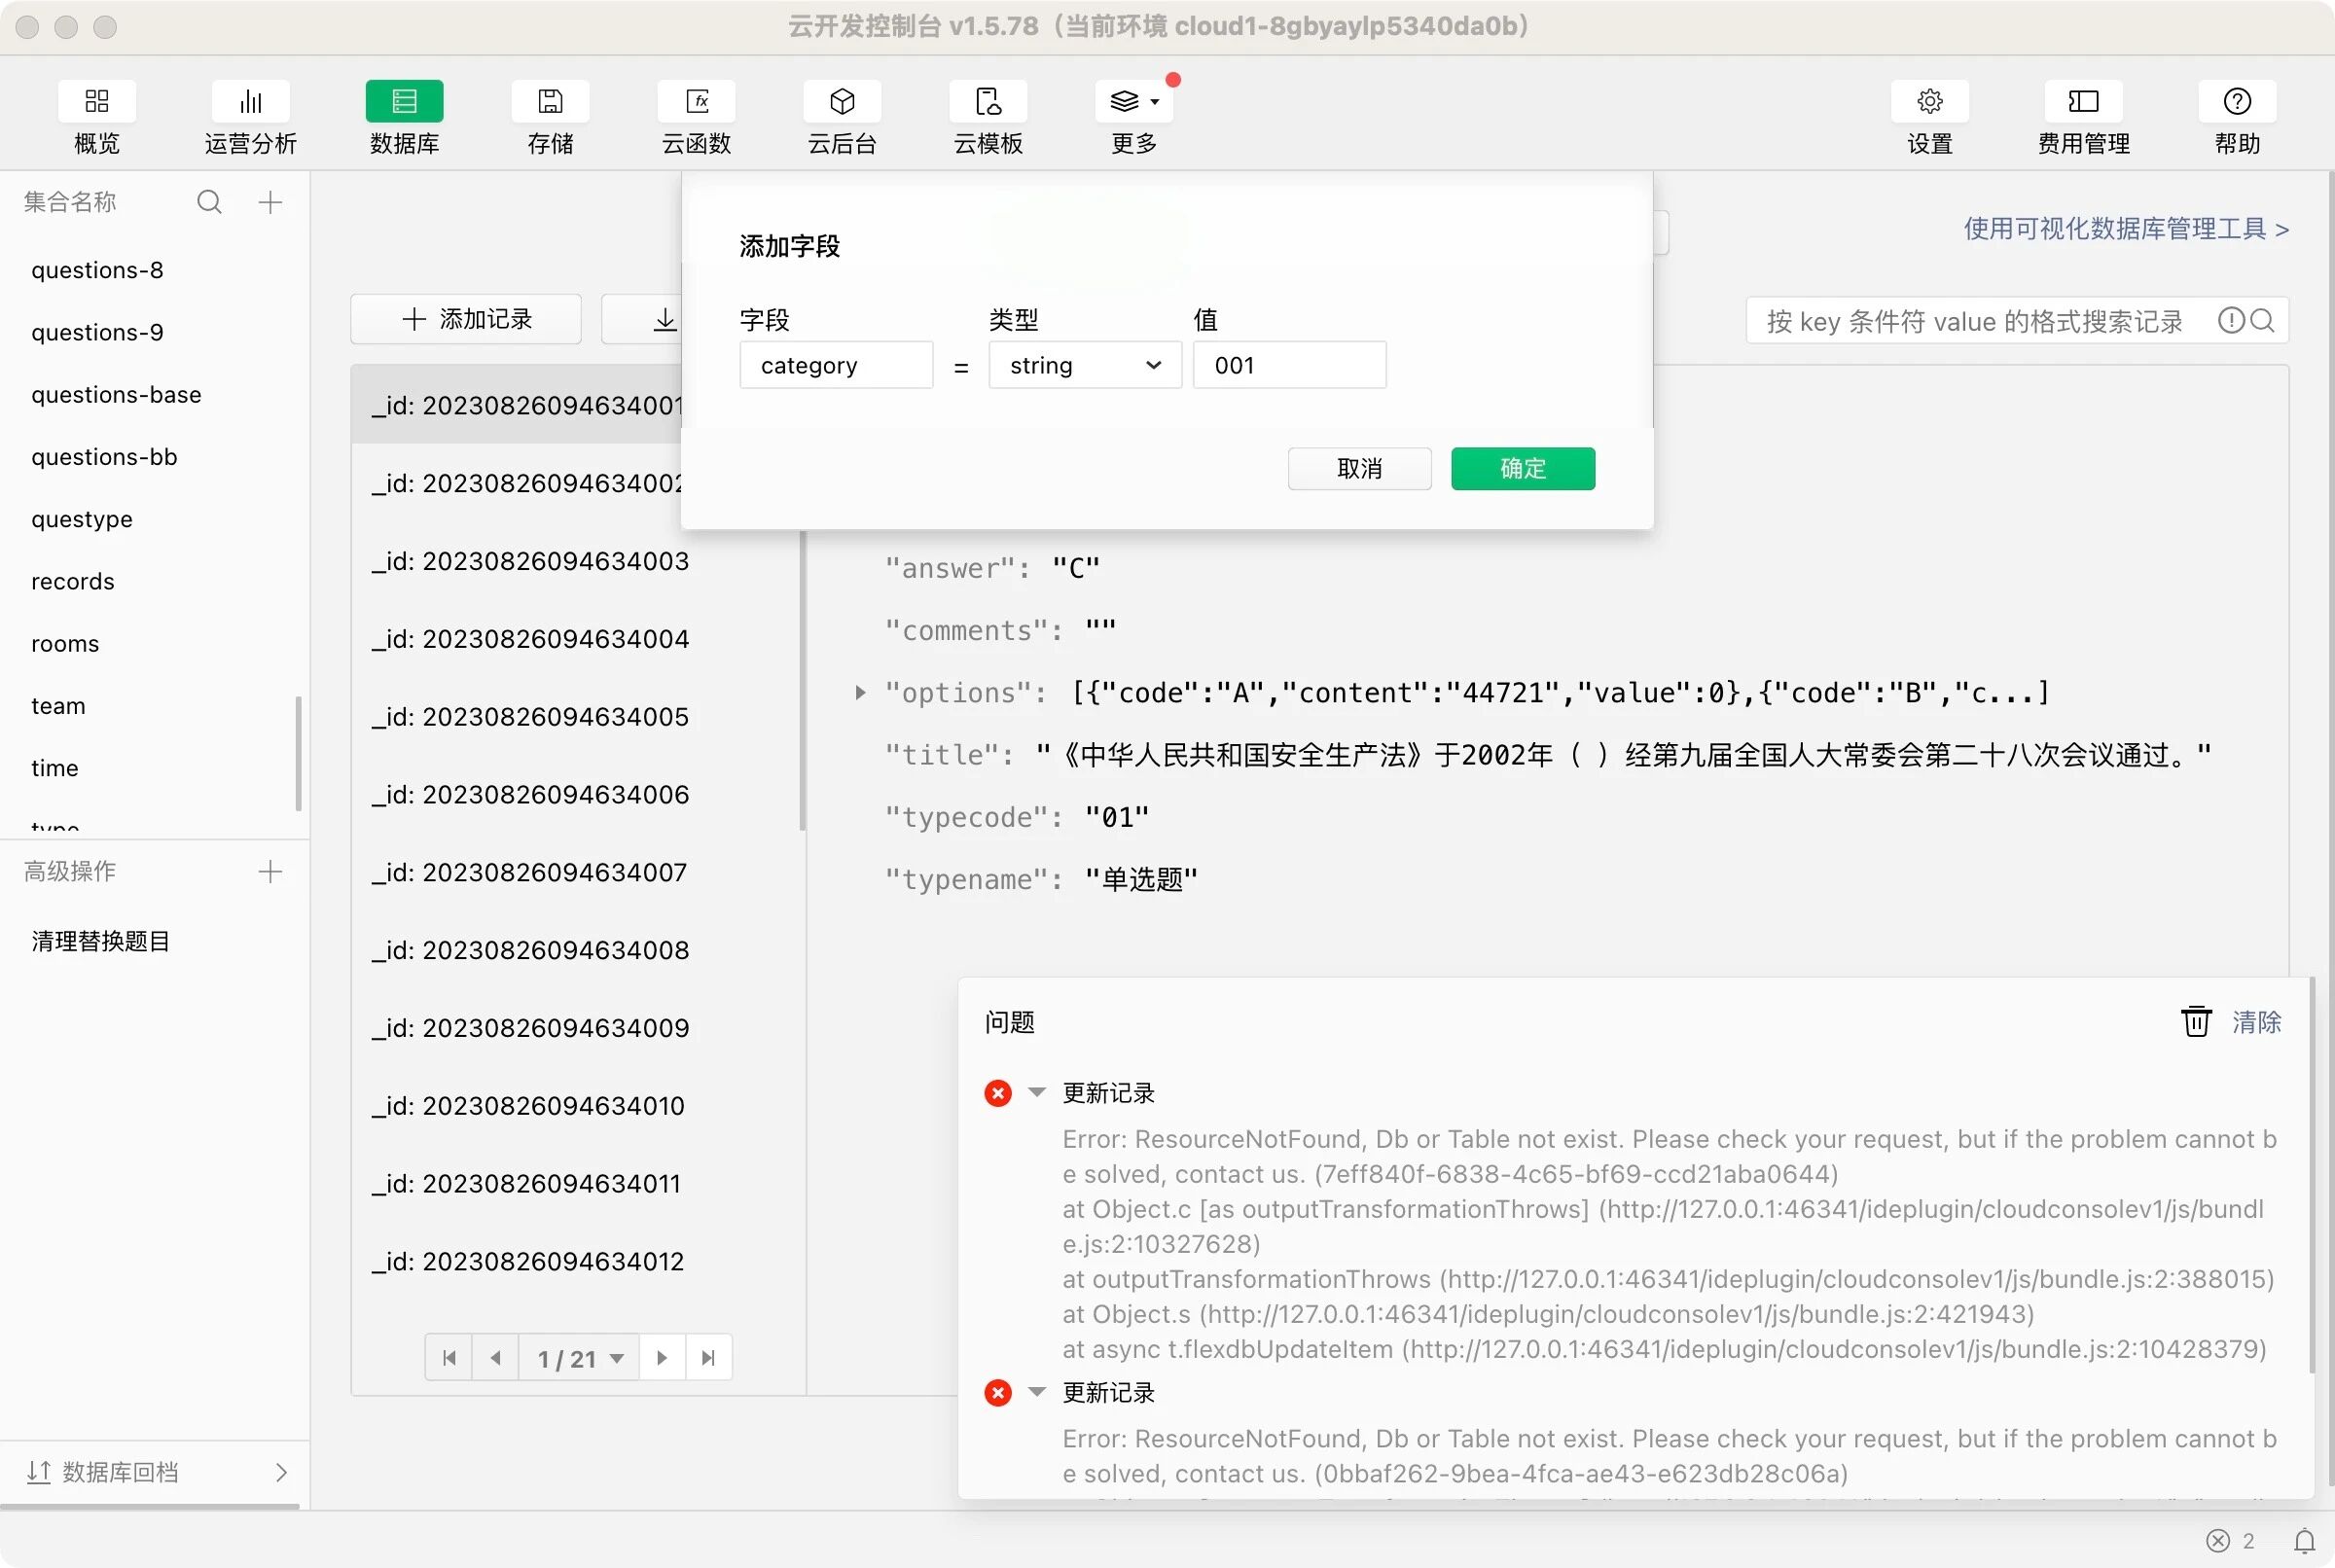Open 云后台 cube icon
The width and height of the screenshot is (2335, 1568).
[842, 101]
